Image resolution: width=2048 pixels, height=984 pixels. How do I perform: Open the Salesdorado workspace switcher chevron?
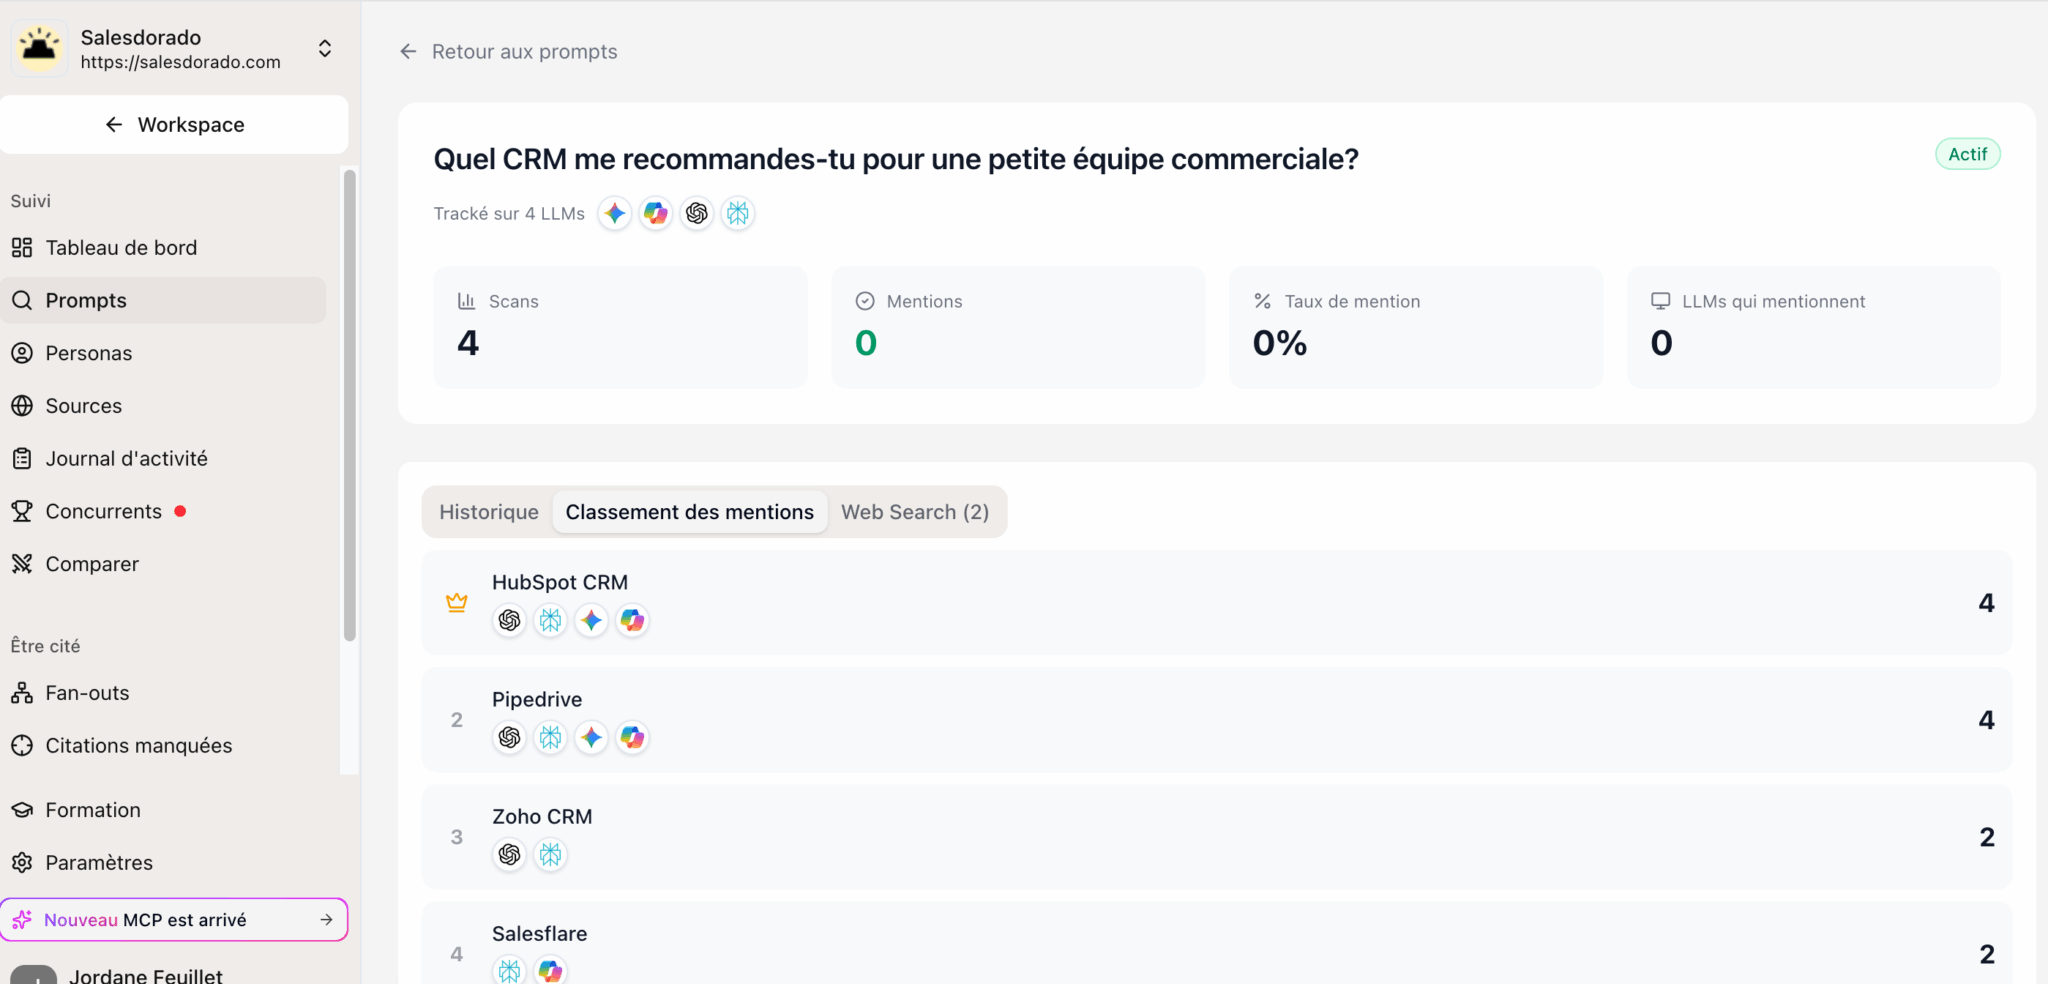[x=325, y=49]
